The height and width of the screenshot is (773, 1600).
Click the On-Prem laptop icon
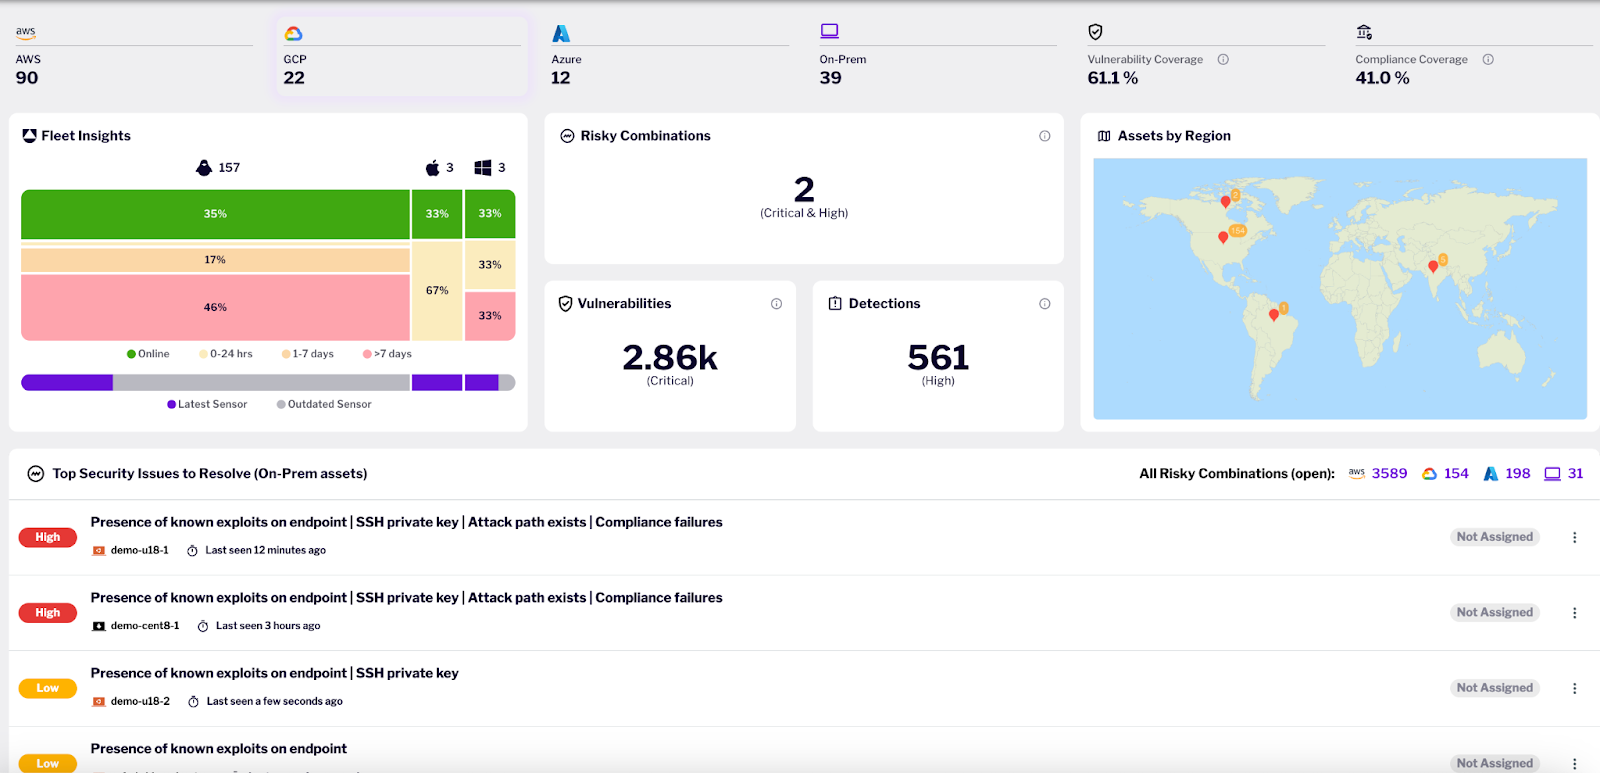pos(829,31)
